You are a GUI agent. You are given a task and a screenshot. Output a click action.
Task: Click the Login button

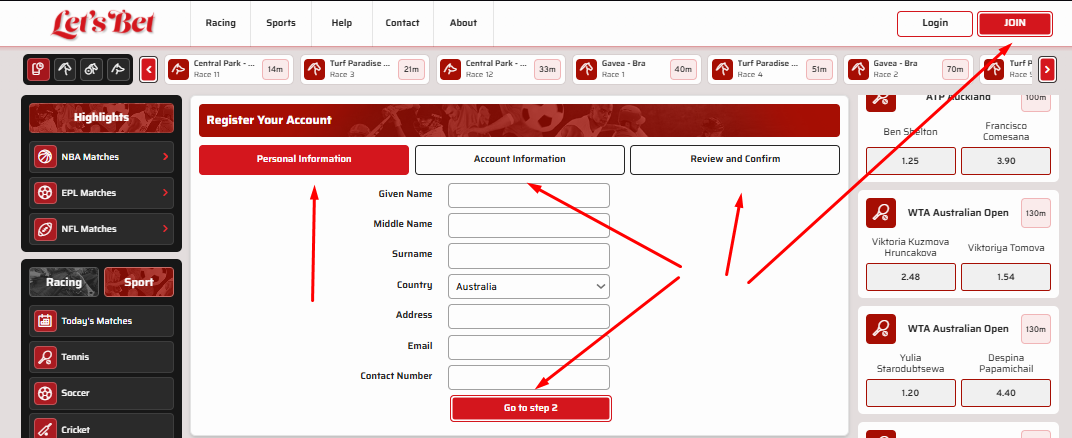point(934,23)
